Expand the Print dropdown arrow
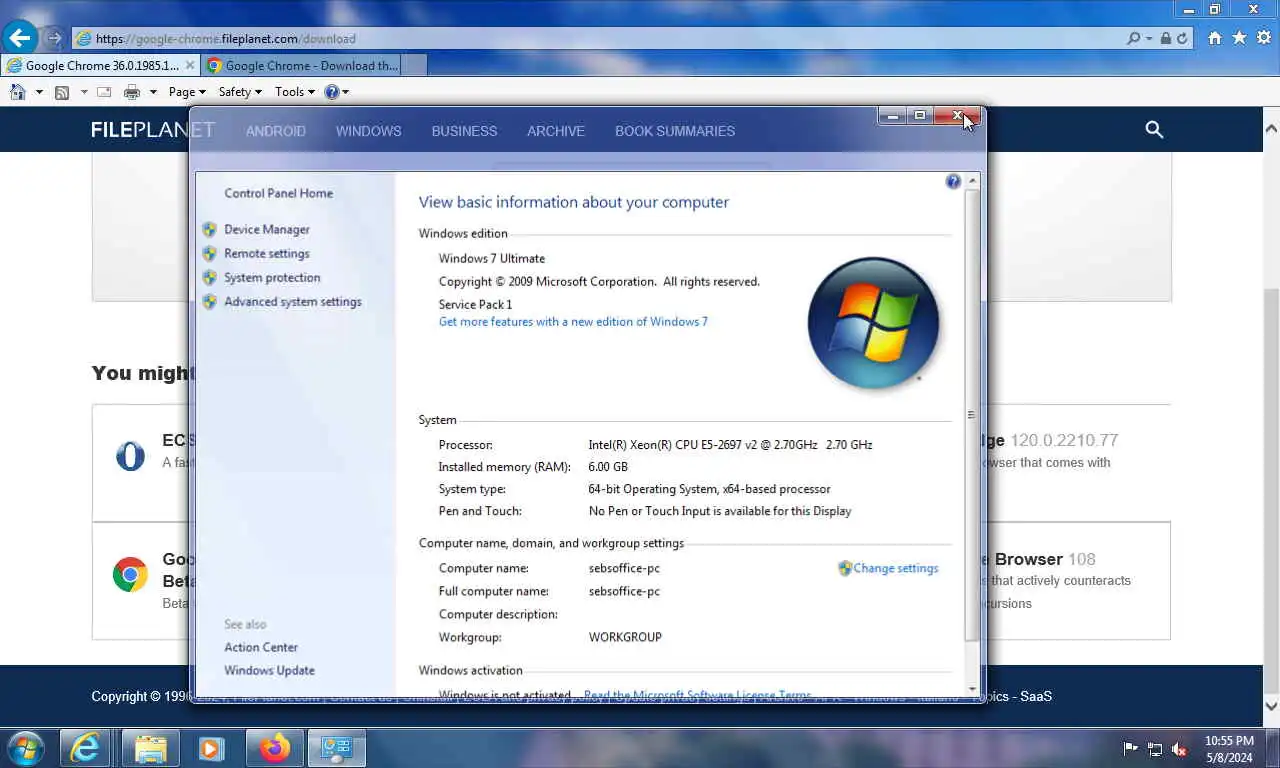Screen dimensions: 1280x768 click(153, 92)
